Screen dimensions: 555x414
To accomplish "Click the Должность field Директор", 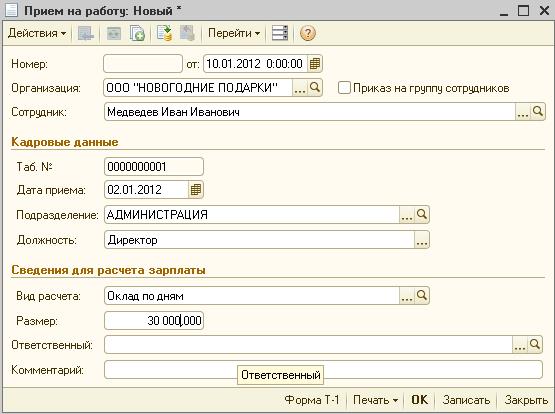I will [259, 240].
